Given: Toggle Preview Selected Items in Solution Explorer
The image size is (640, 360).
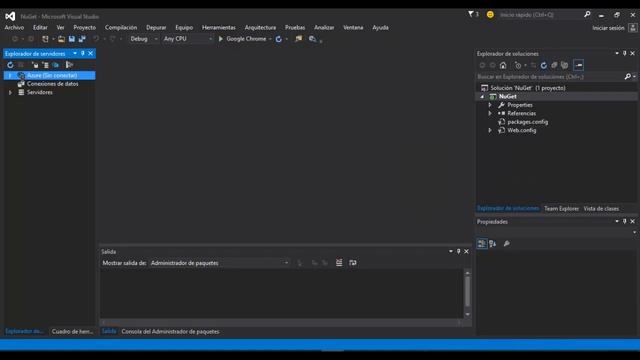Looking at the screenshot, I should 578,65.
